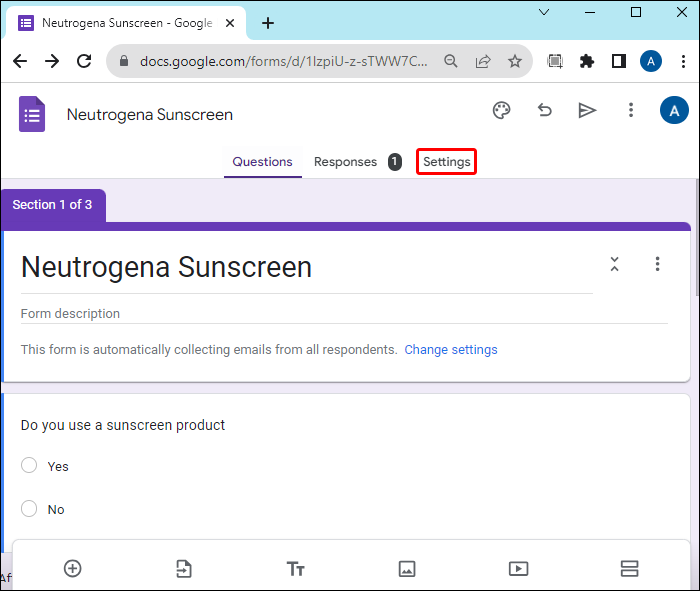Toggle the browser side panel icon
The image size is (700, 591).
click(619, 61)
